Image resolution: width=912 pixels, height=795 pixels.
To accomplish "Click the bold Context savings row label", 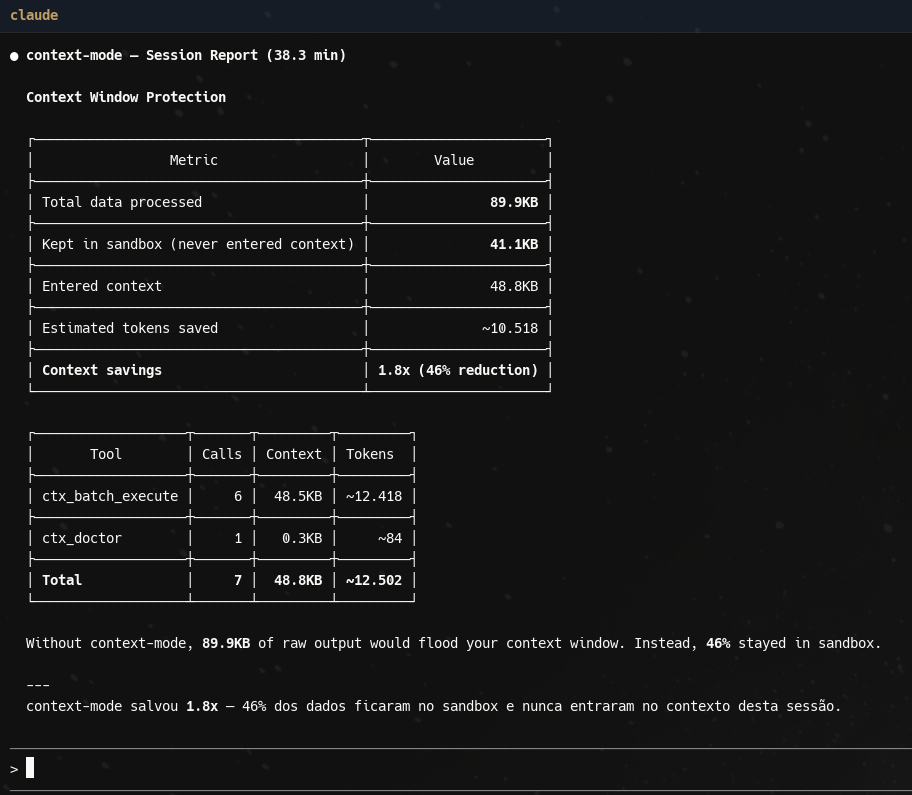I will click(102, 370).
